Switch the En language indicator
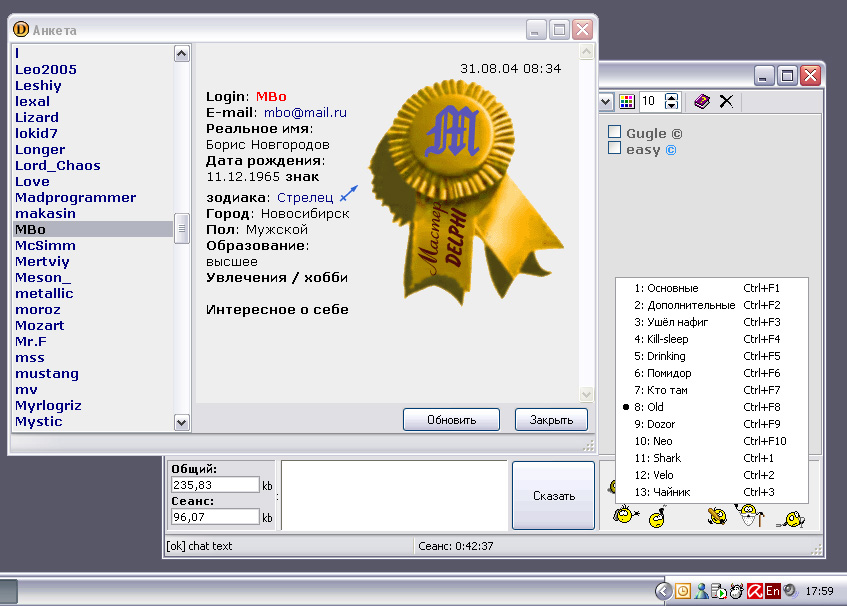This screenshot has width=847, height=606. (772, 591)
